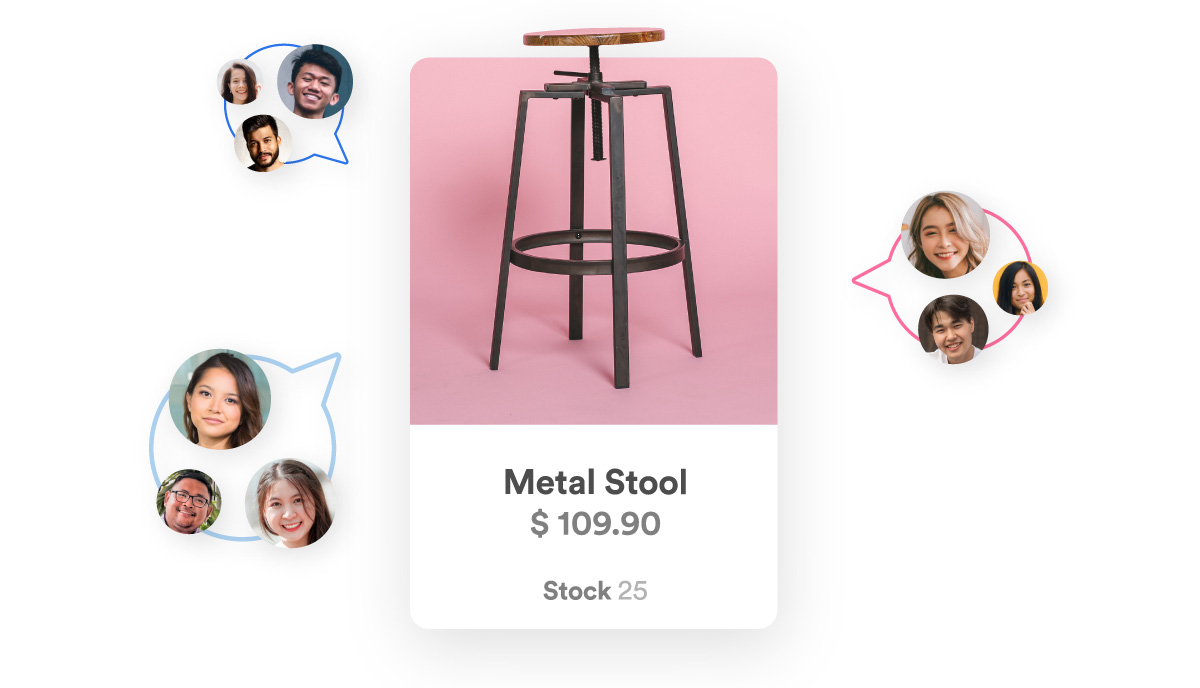This screenshot has height=688, width=1200.
Task: Click the bearded man avatar in blue bubble
Action: [263, 143]
